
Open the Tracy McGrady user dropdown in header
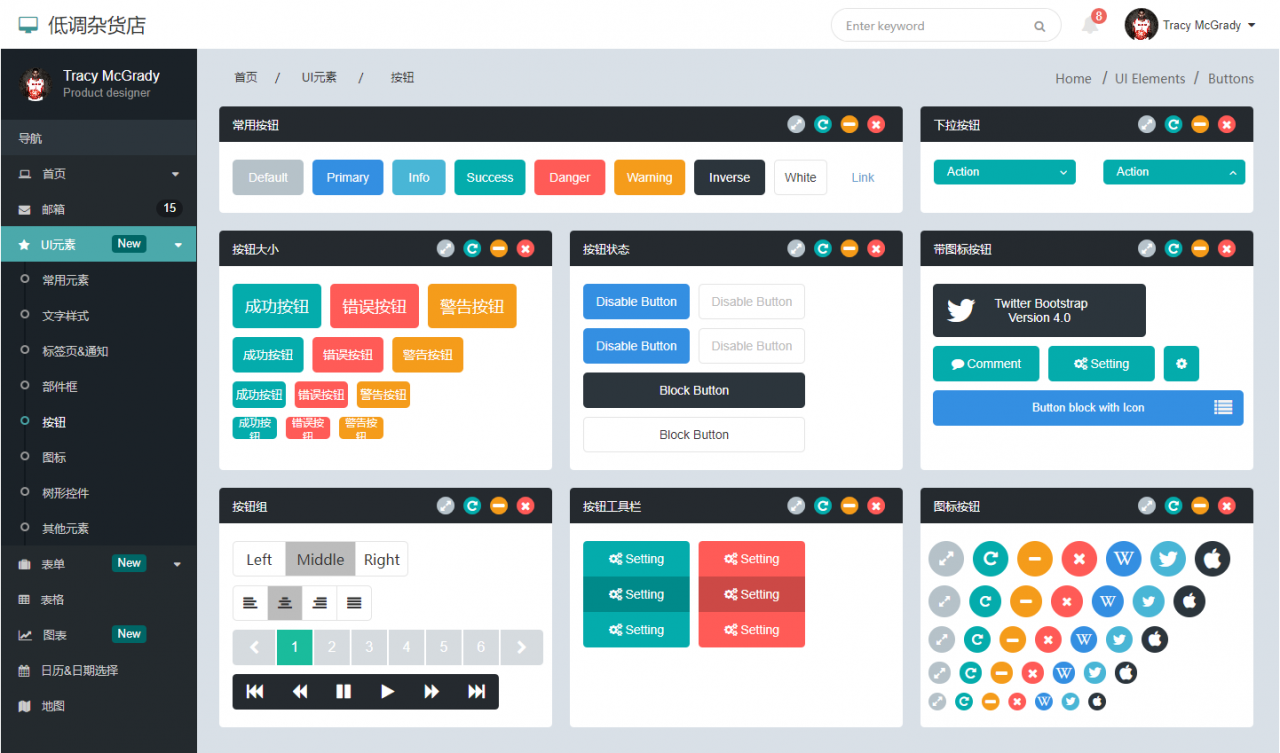click(x=1209, y=25)
